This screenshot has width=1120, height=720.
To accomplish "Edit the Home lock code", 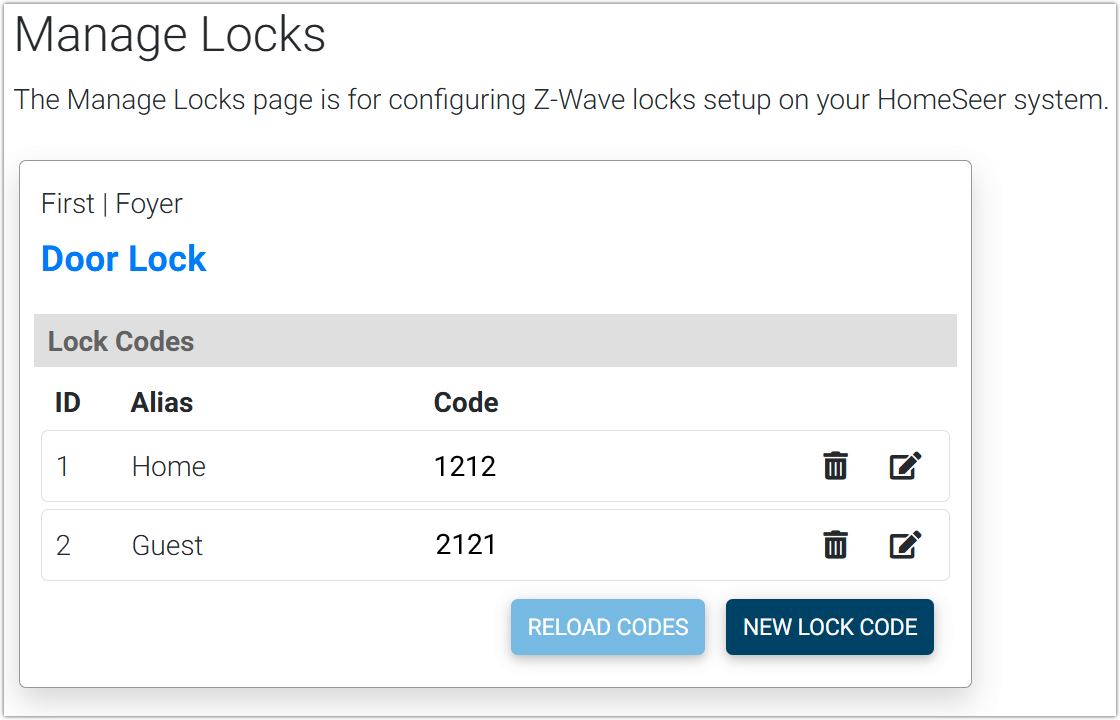I will [x=905, y=466].
